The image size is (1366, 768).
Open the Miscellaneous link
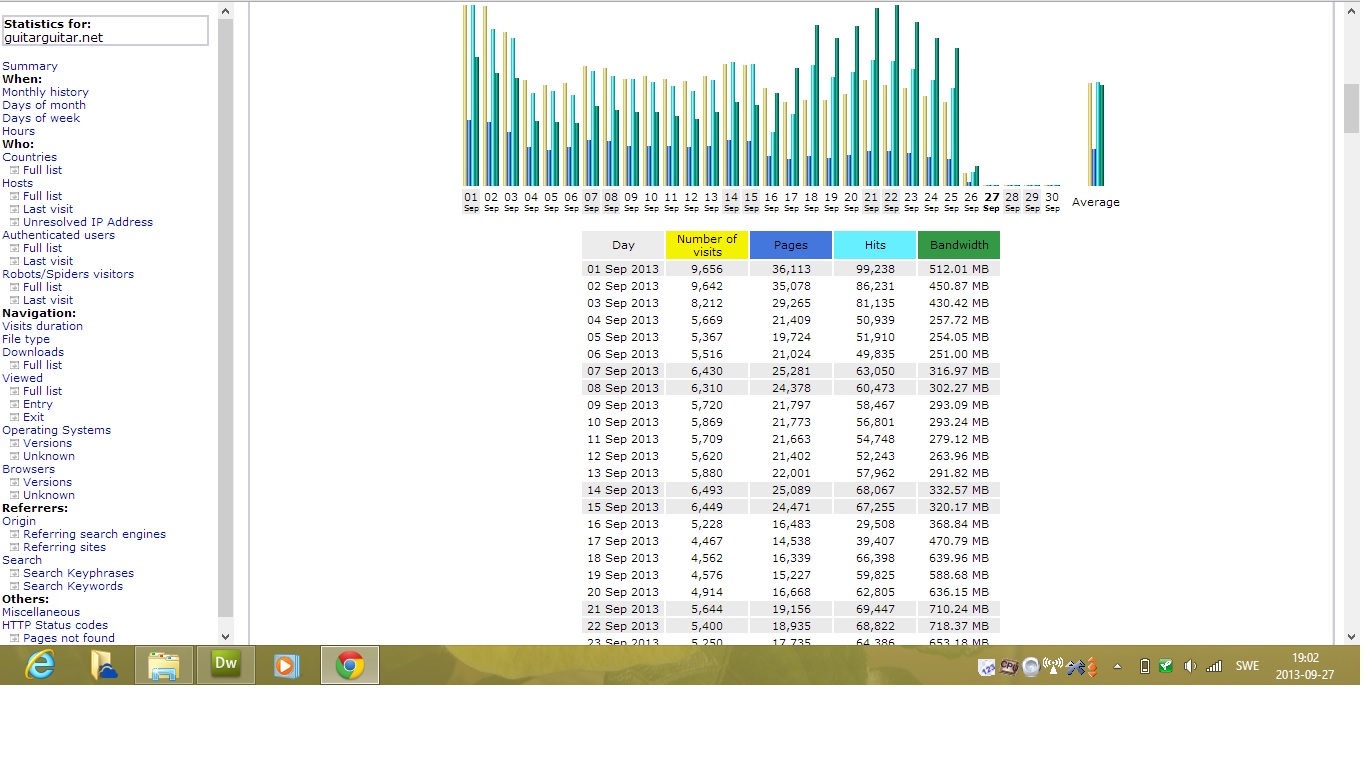(41, 612)
